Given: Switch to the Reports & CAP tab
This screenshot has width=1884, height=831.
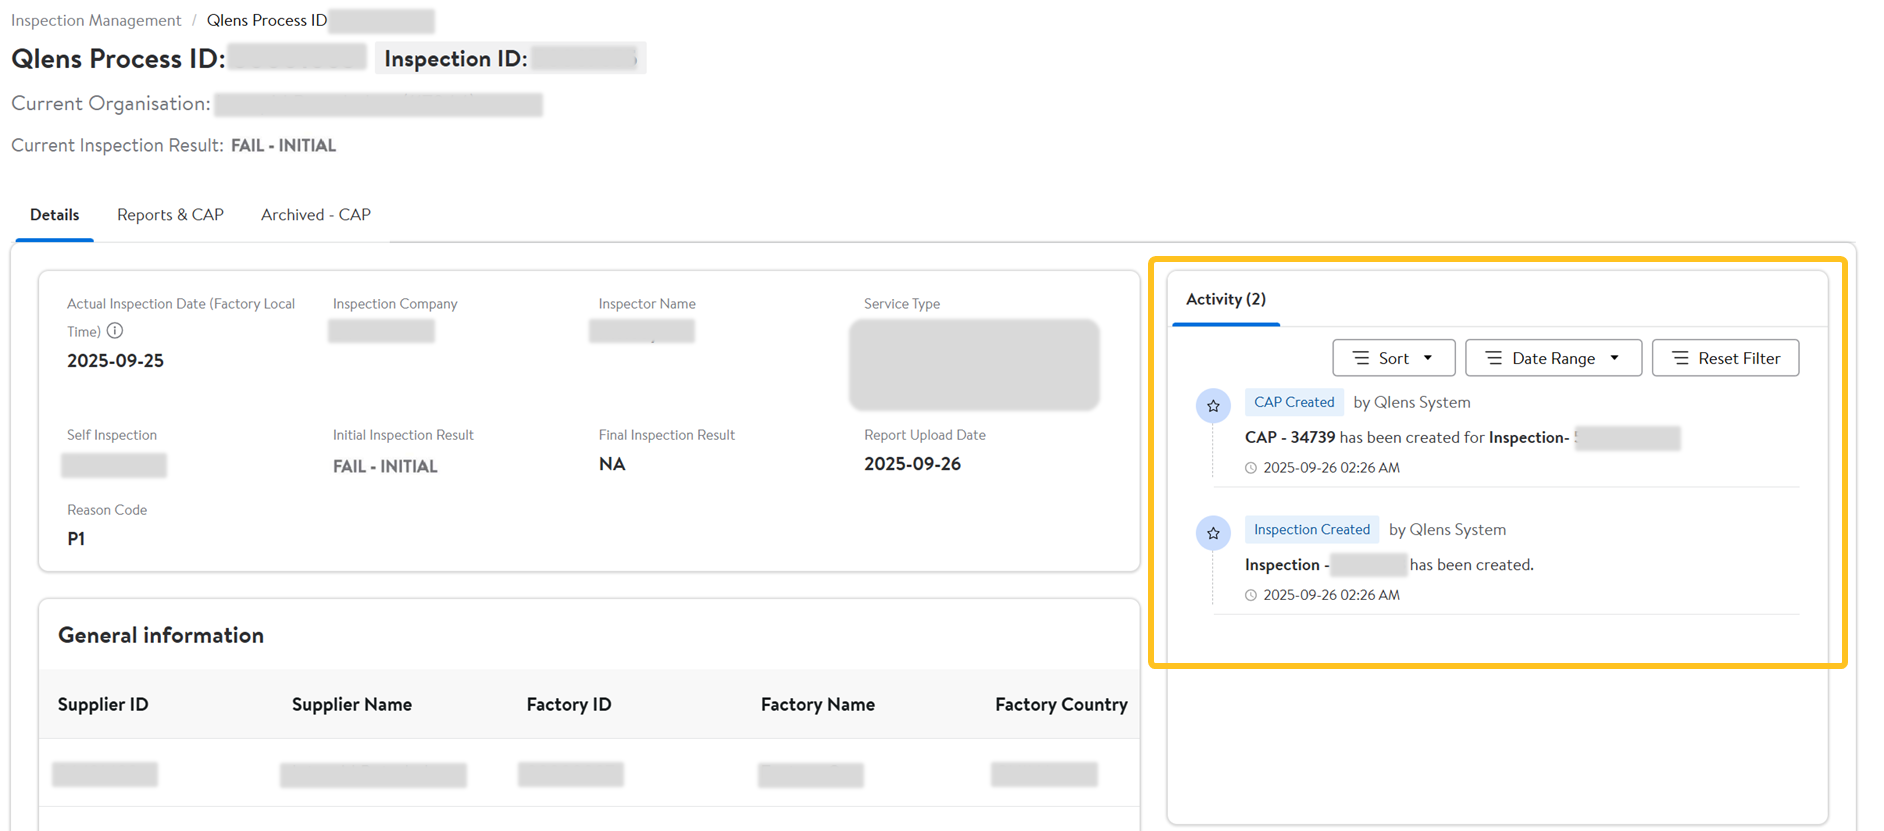Looking at the screenshot, I should [x=170, y=215].
